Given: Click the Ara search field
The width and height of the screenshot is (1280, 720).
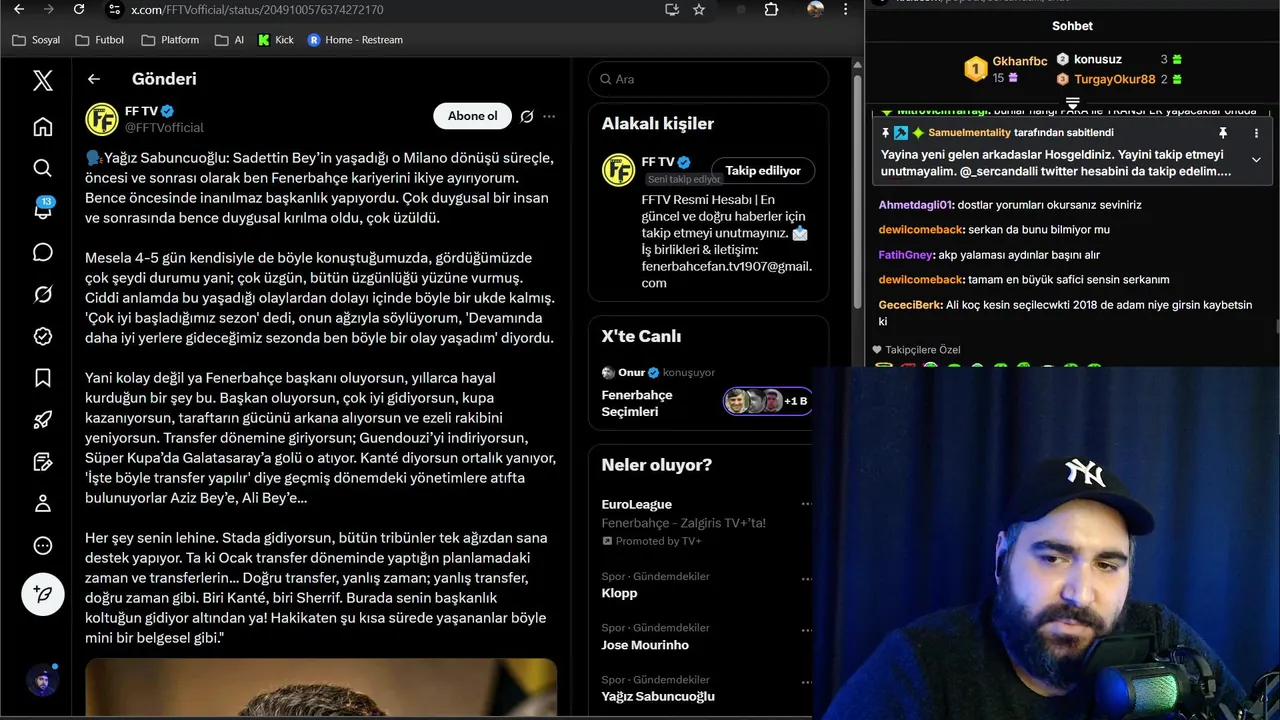Looking at the screenshot, I should pos(708,79).
